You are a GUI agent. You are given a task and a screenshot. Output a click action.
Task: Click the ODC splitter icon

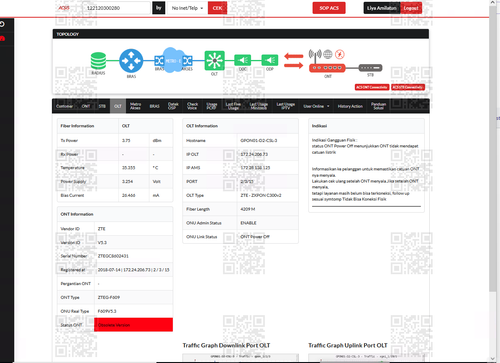(x=243, y=60)
